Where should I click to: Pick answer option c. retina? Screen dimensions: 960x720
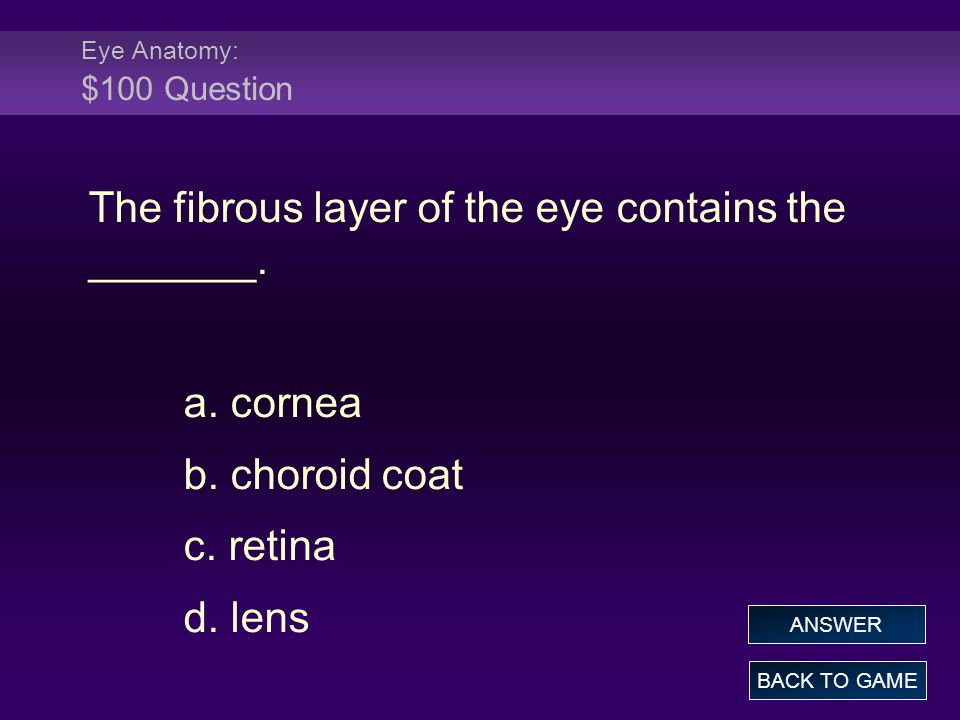260,546
